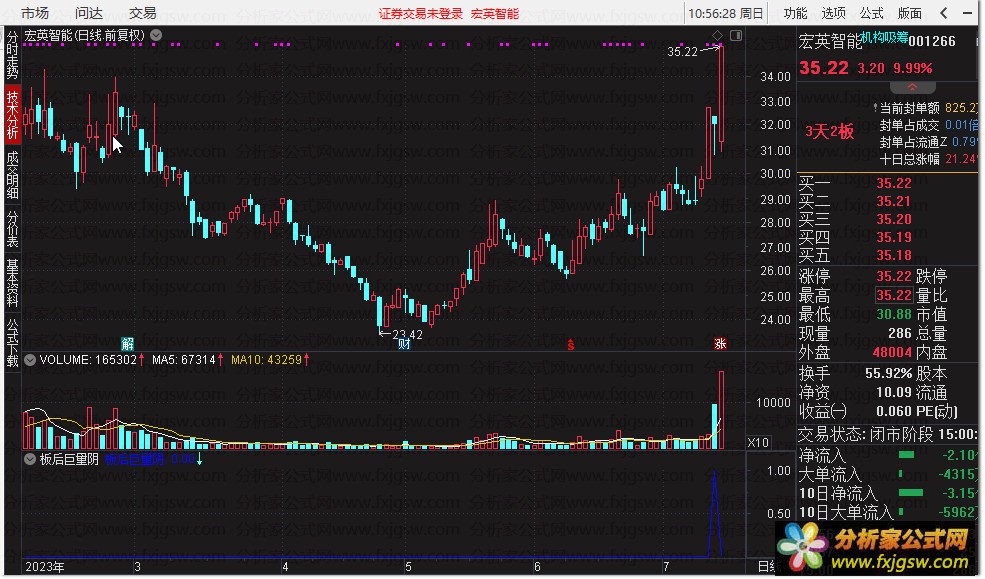Select the 成交明细 side tab
Viewport: 985px width, 579px height.
13,175
